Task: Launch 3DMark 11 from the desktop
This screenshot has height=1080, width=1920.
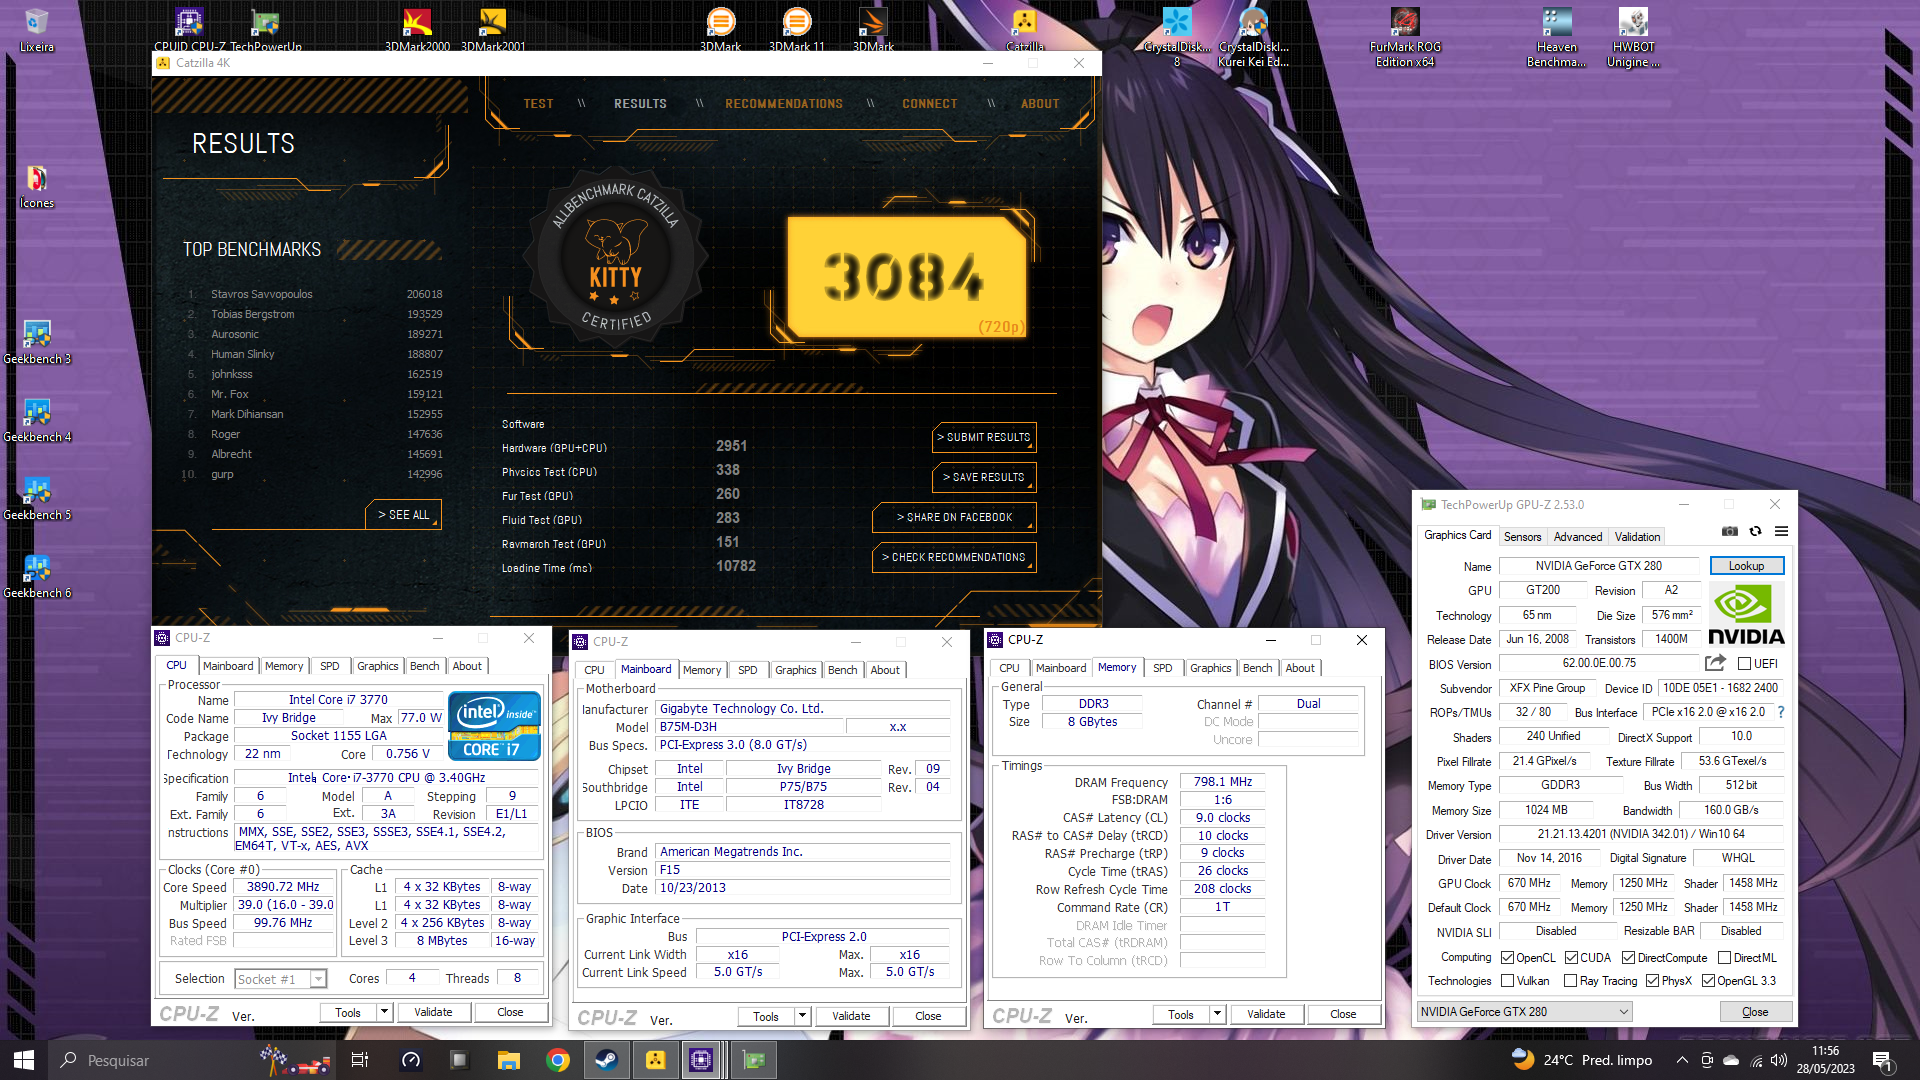Action: tap(797, 30)
